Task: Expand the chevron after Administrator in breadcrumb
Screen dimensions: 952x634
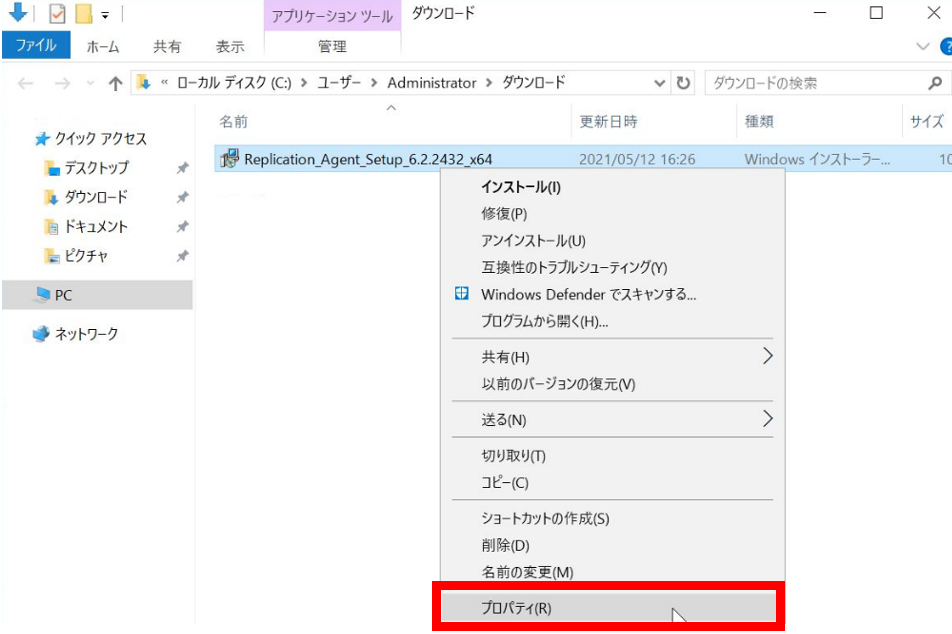Action: 489,83
